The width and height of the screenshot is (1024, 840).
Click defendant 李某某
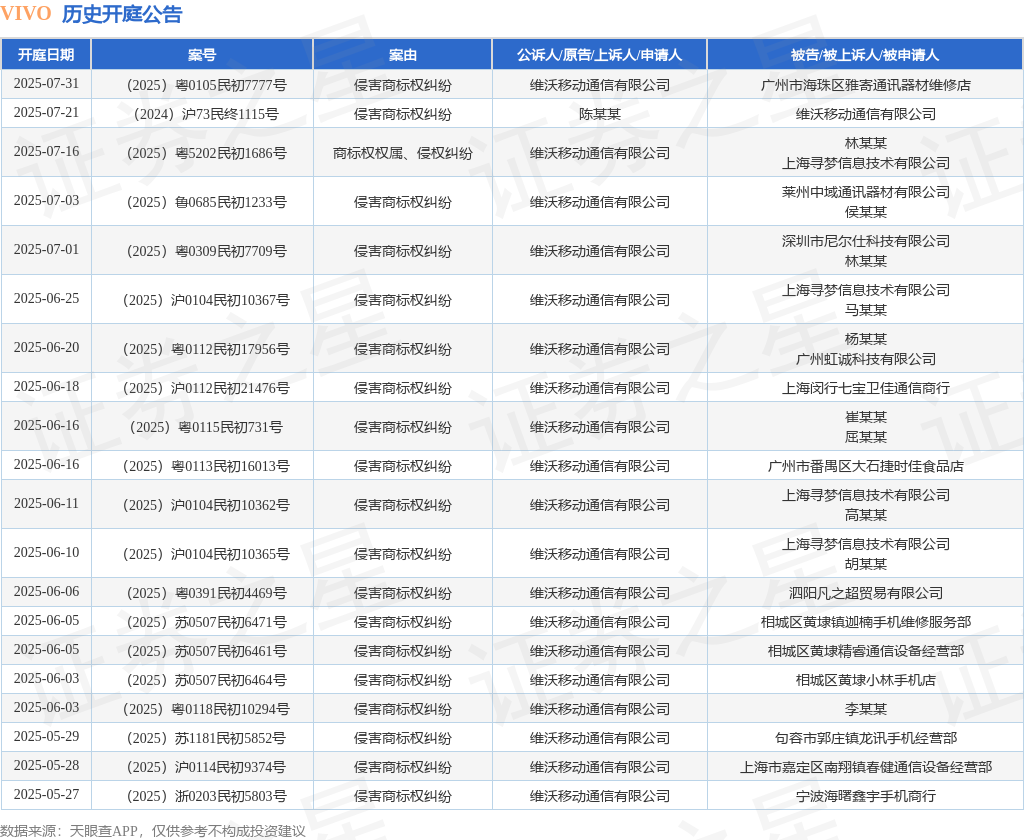tap(865, 709)
